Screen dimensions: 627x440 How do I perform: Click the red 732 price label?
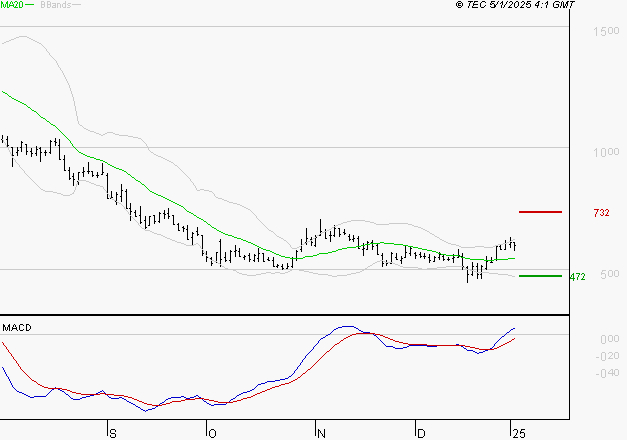[601, 213]
